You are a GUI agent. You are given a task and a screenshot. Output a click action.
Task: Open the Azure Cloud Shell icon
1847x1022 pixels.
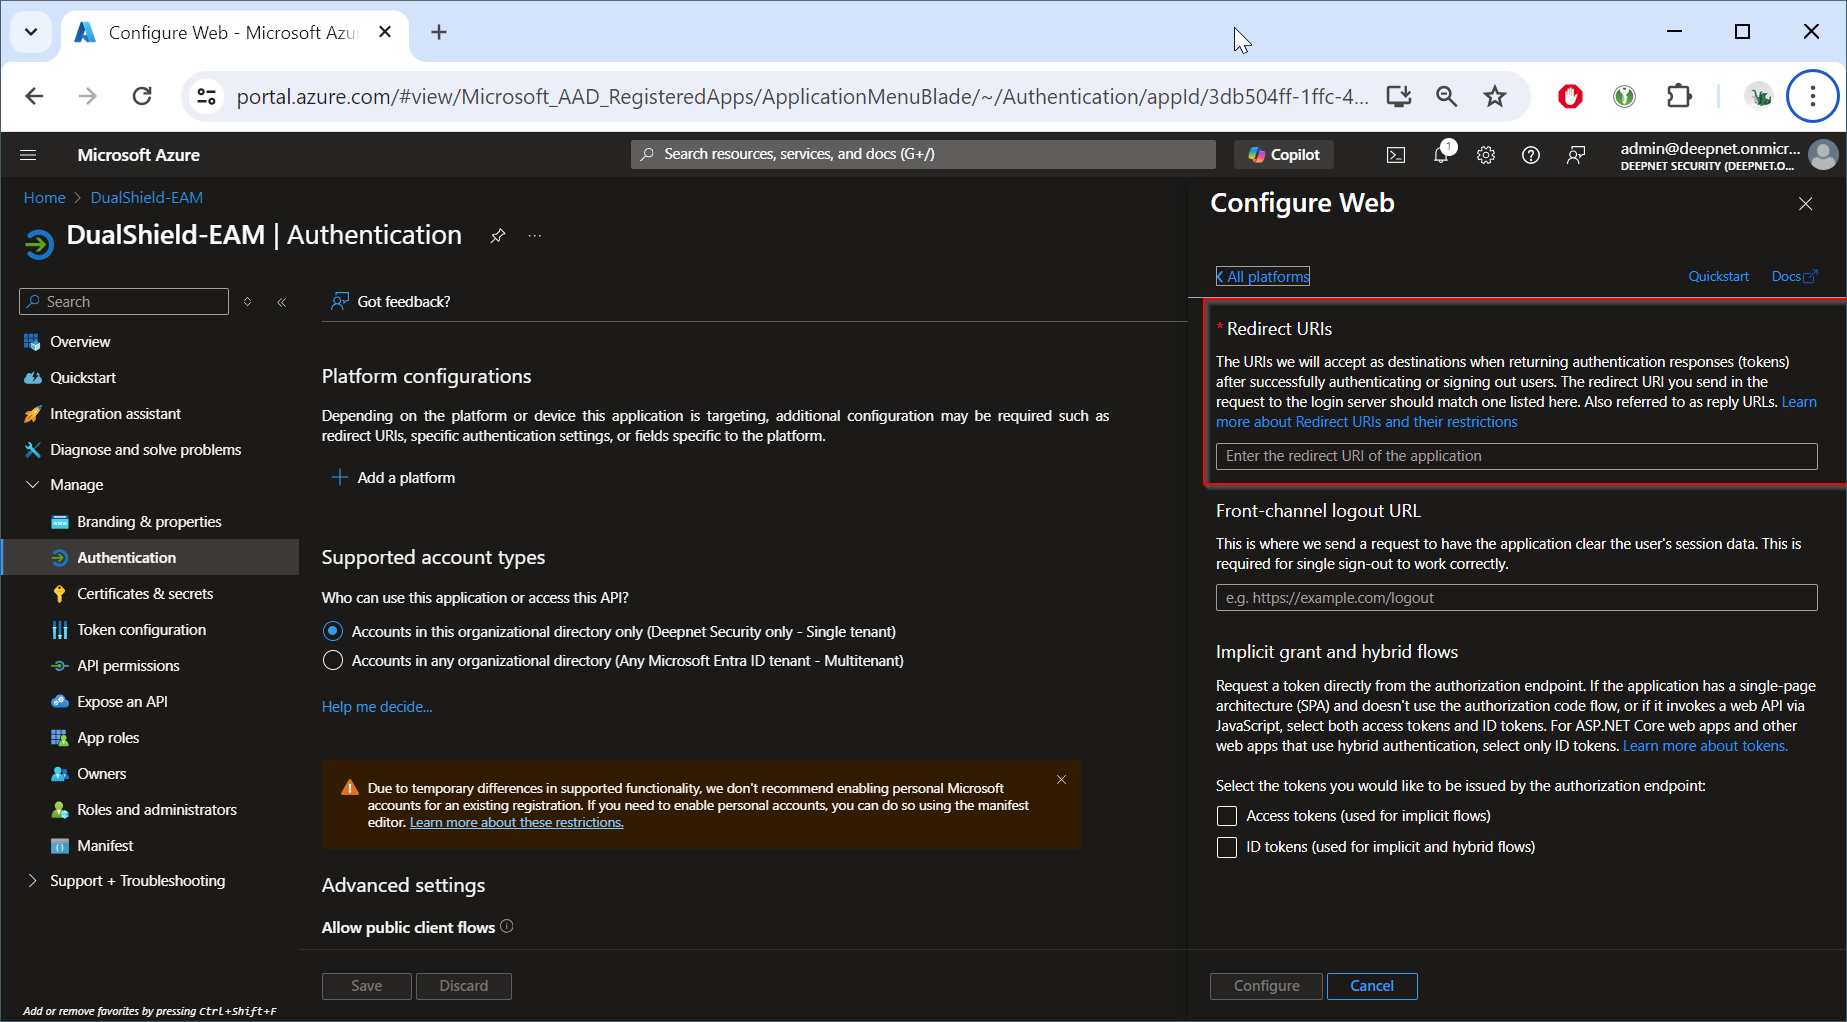click(x=1395, y=155)
